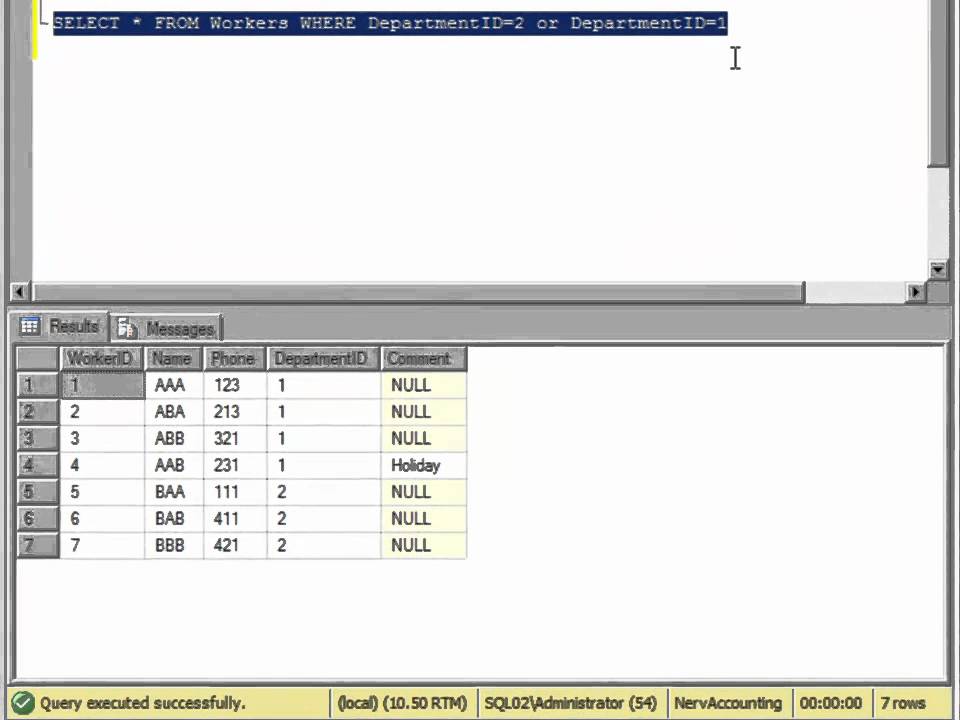
Task: Click the Name cell ABB
Action: point(174,438)
